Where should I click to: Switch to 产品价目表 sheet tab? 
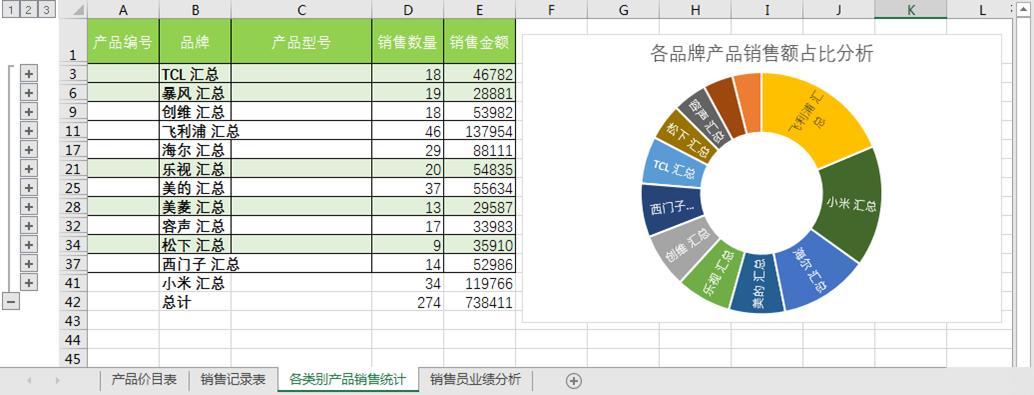click(x=144, y=380)
